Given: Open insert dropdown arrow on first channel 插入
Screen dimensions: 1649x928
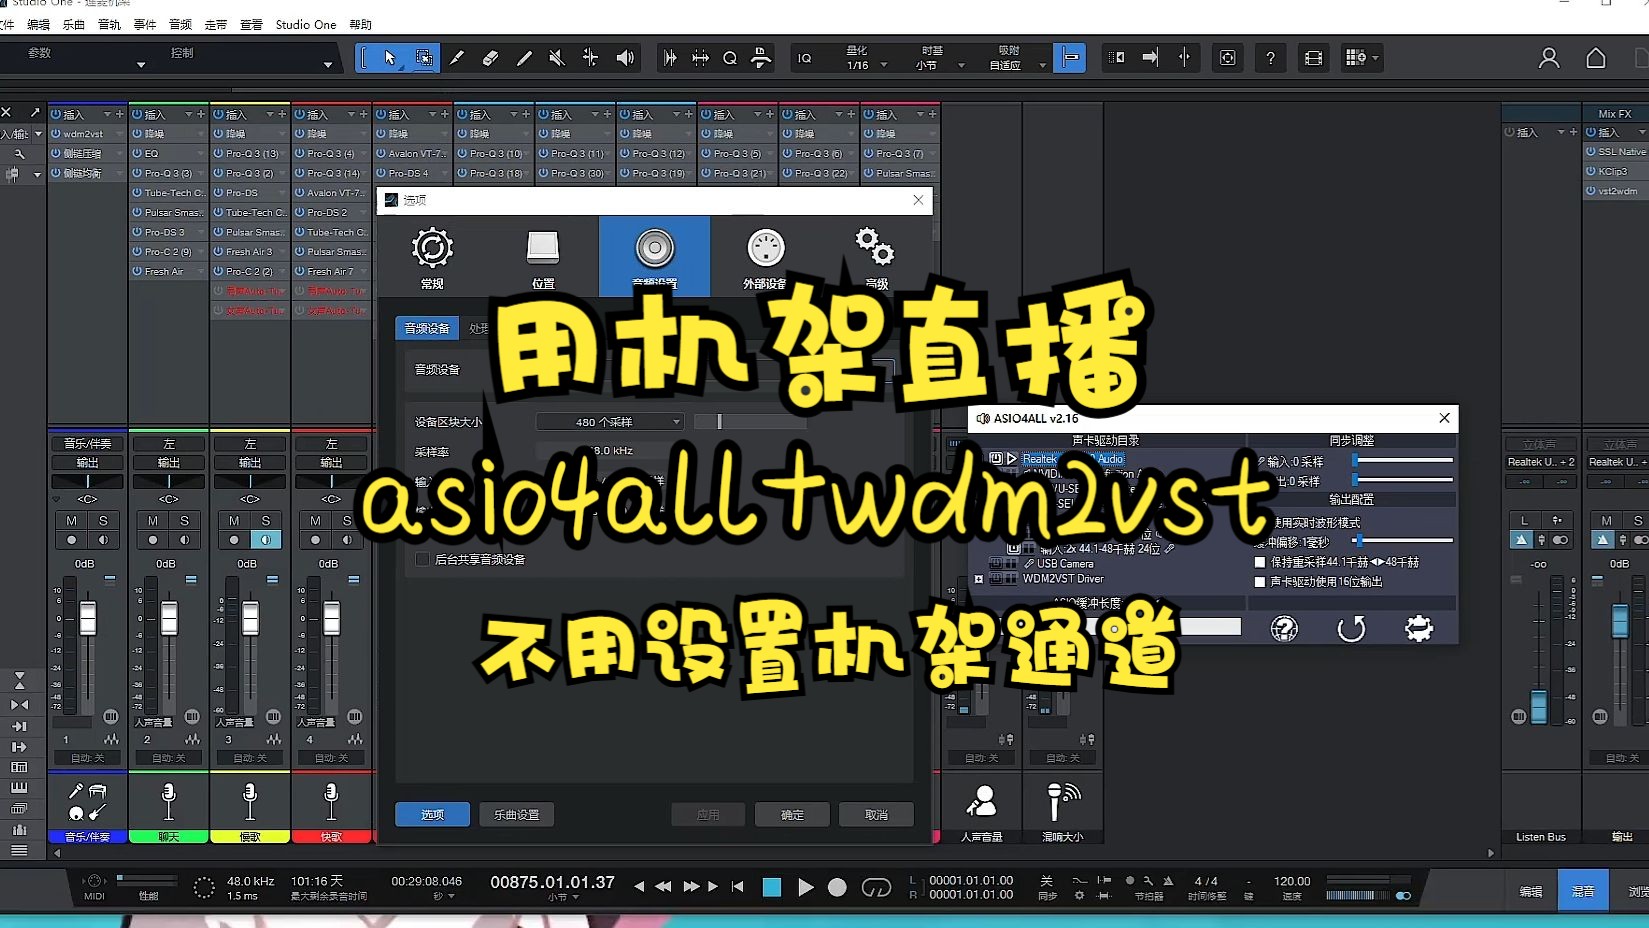Looking at the screenshot, I should 107,115.
